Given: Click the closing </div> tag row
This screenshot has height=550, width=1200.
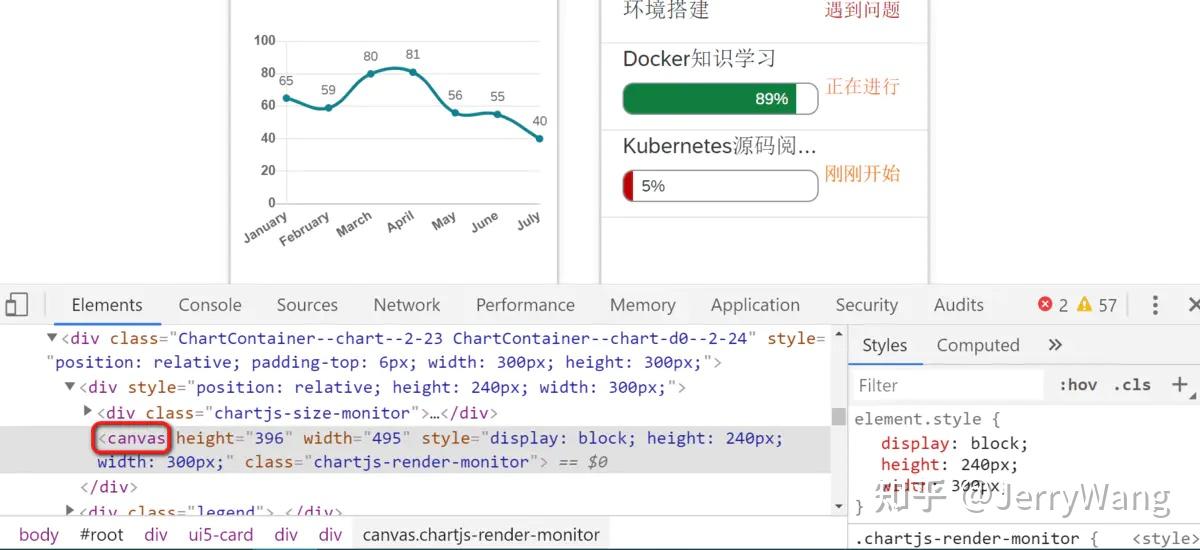Looking at the screenshot, I should point(108,487).
